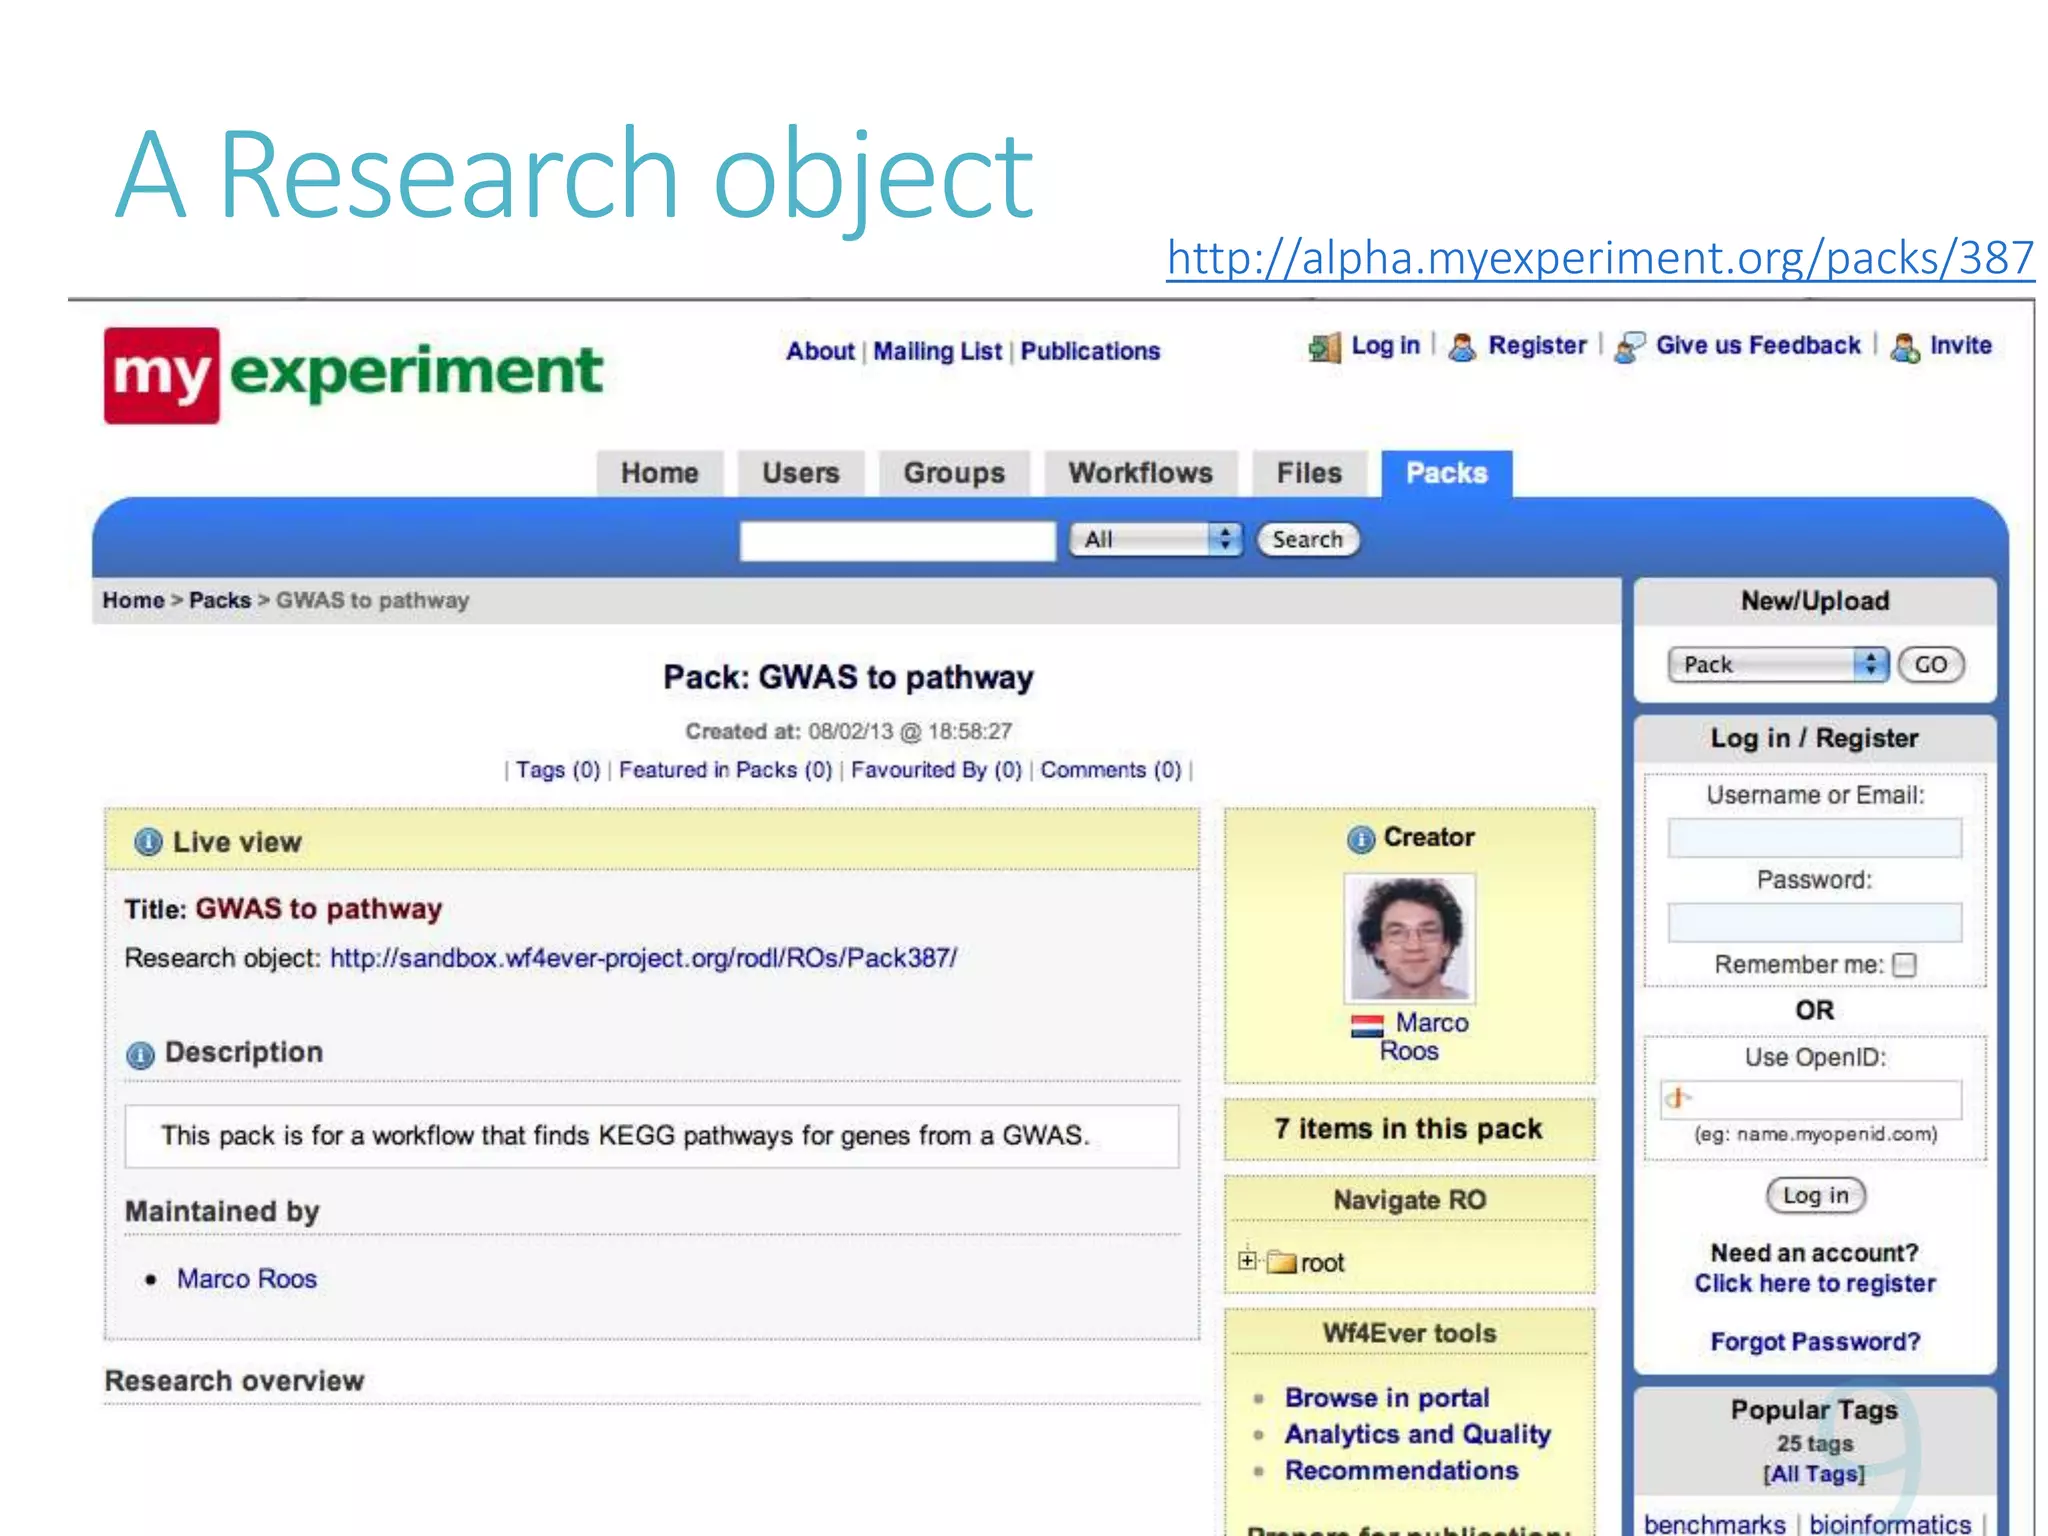Viewport: 2048px width, 1536px height.
Task: Click the Use OpenID input field
Action: [1811, 1099]
